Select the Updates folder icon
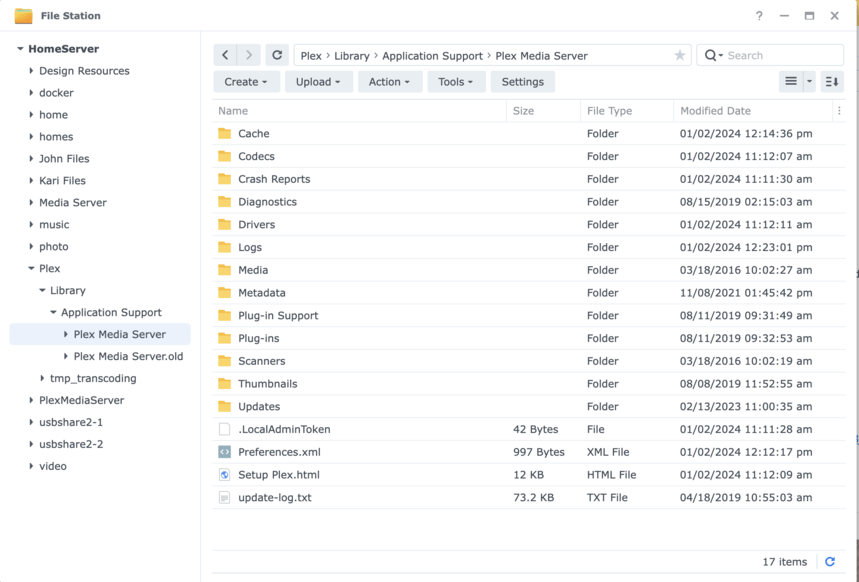The image size is (859, 582). 225,406
